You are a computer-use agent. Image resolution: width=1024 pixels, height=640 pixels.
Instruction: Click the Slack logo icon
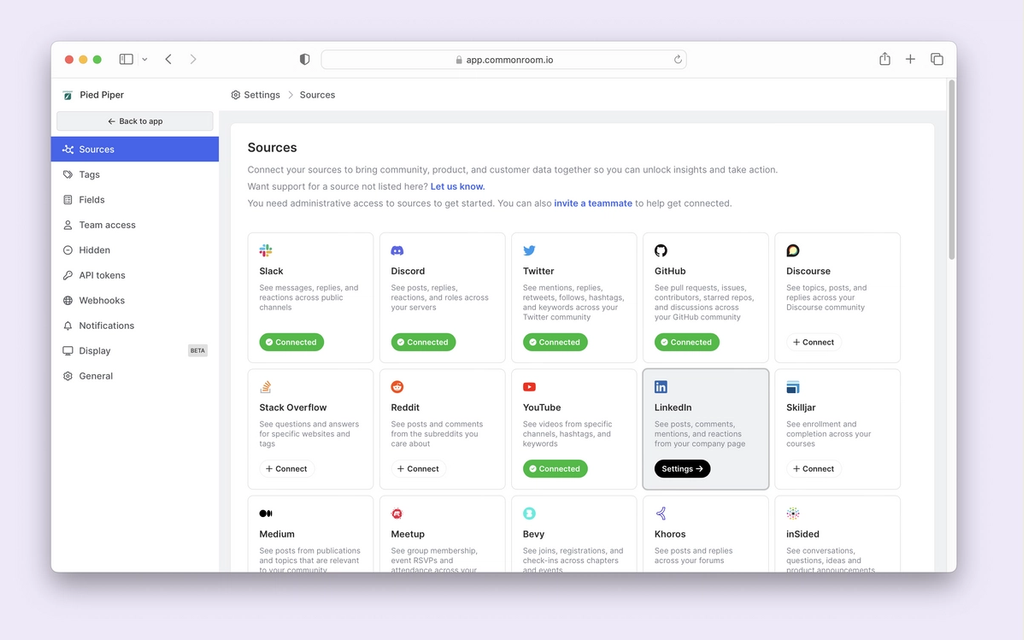pyautogui.click(x=265, y=250)
